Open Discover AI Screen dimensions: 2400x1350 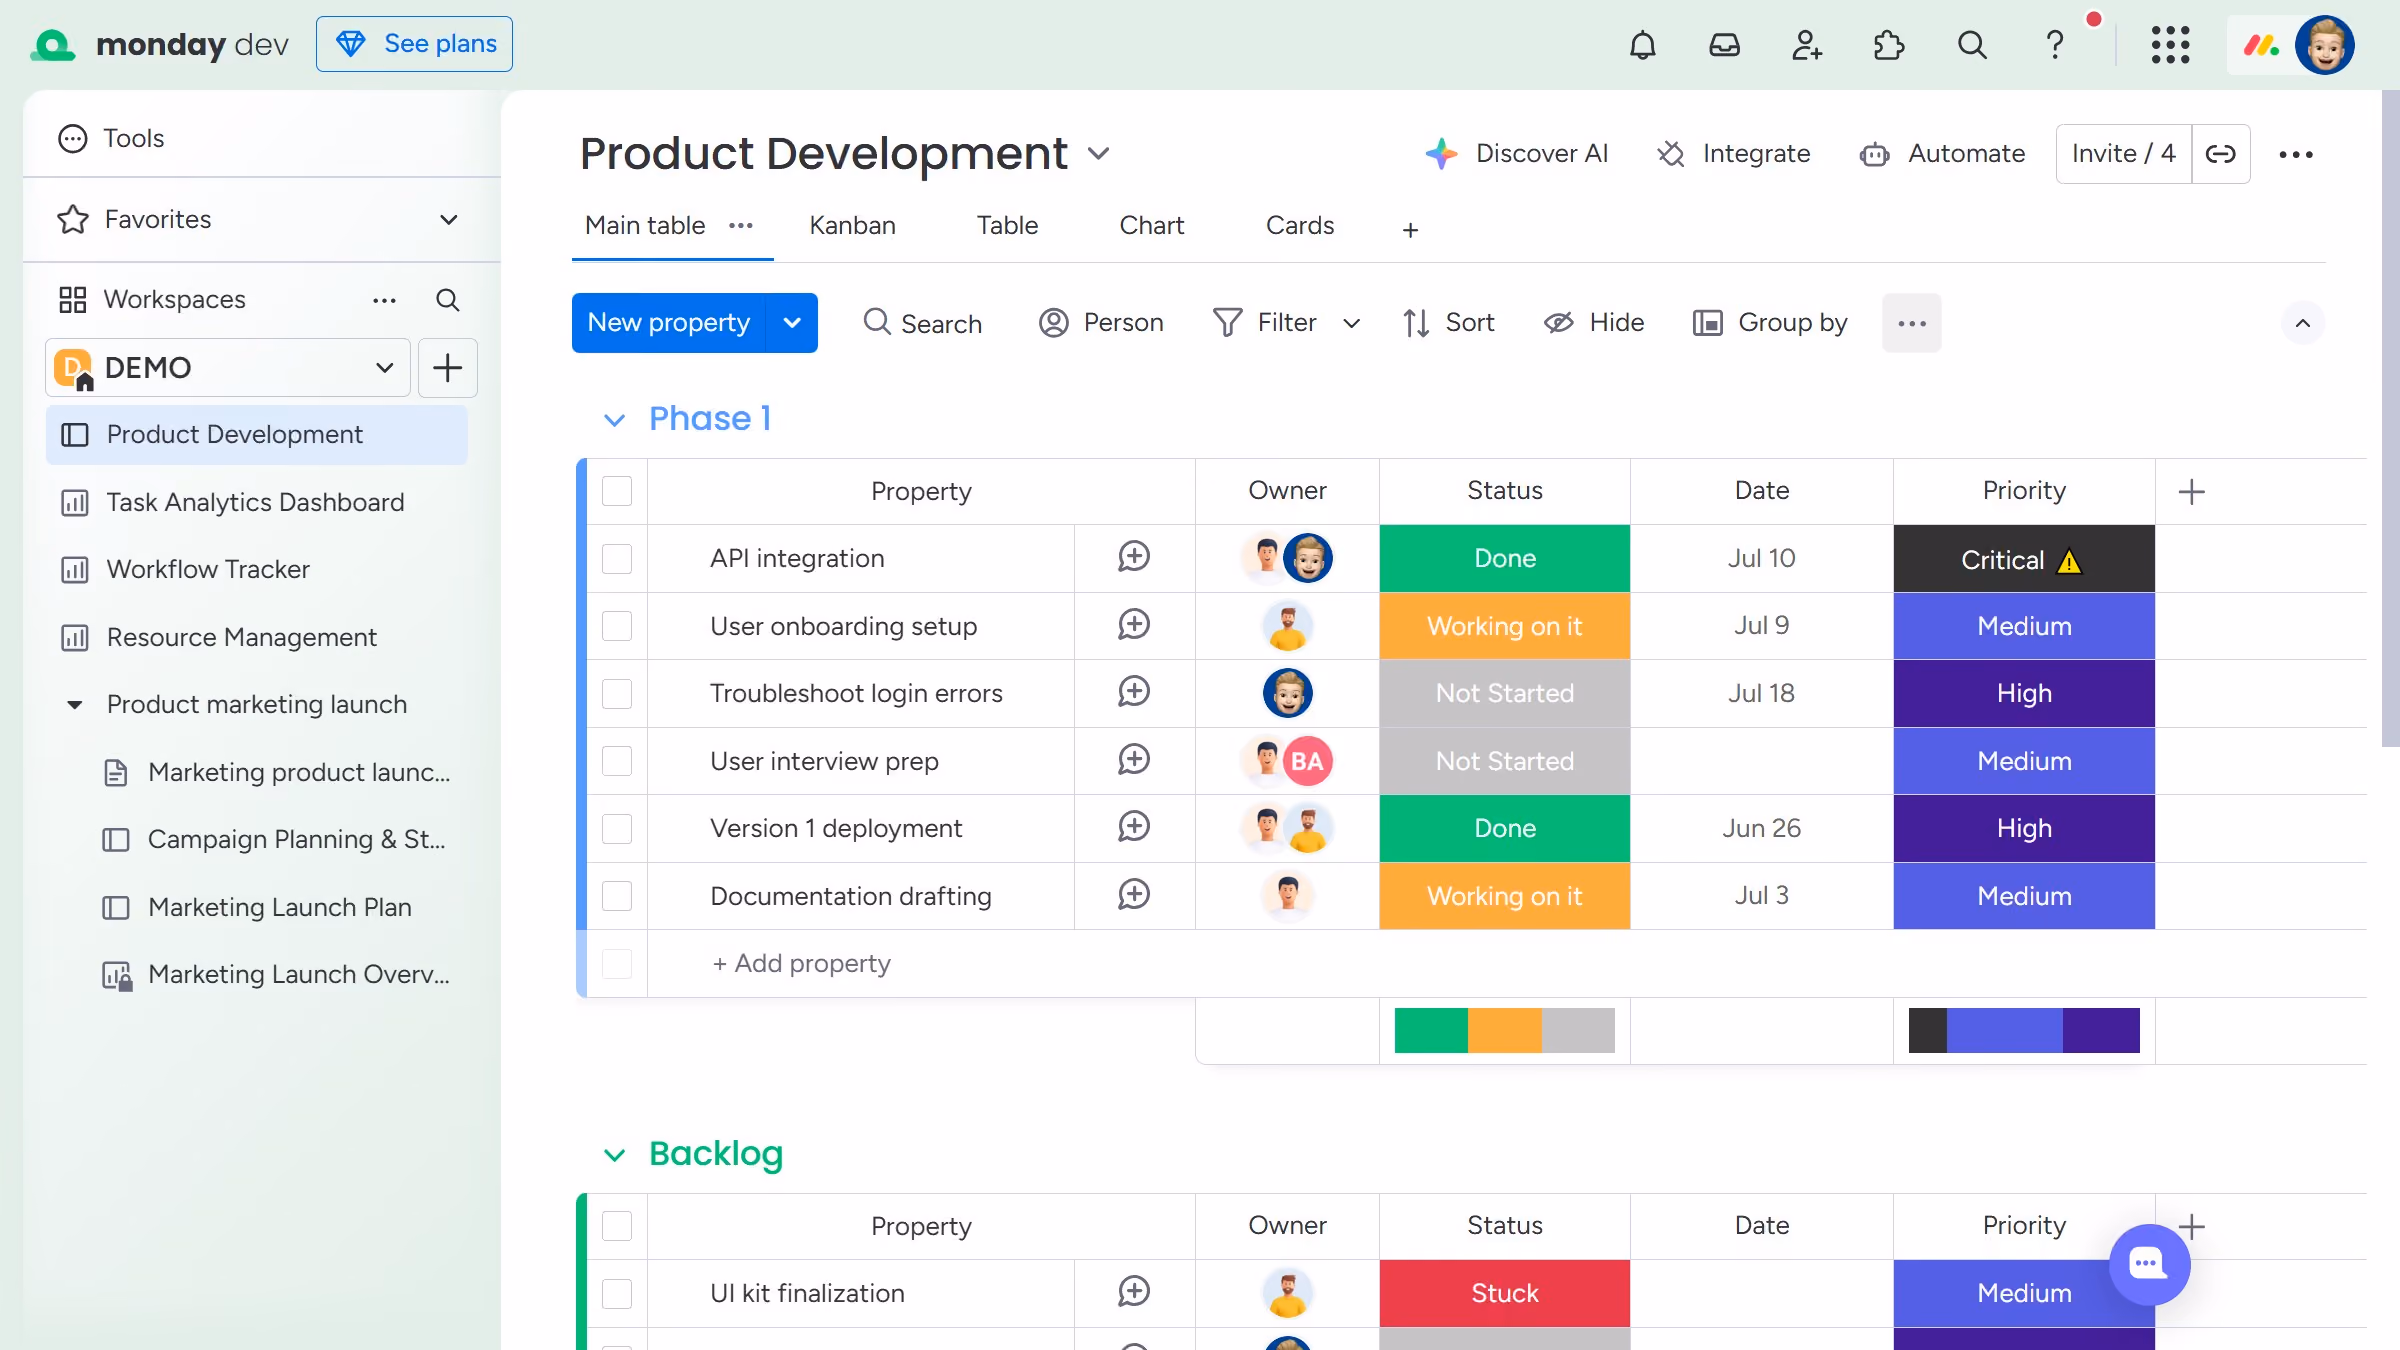pos(1517,154)
